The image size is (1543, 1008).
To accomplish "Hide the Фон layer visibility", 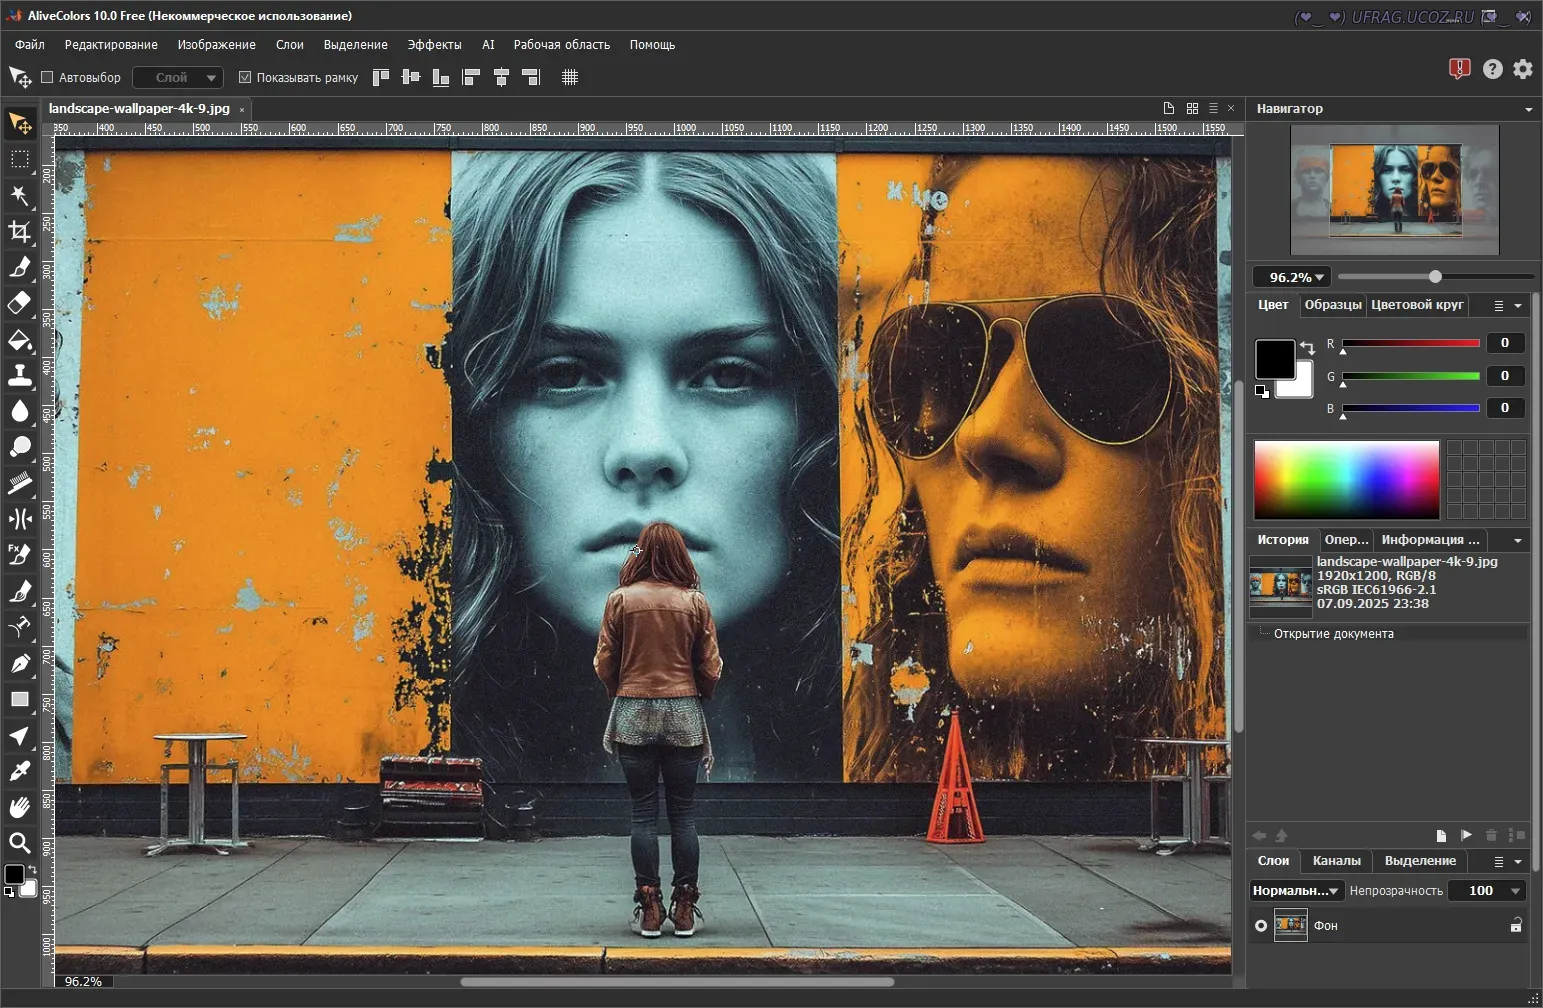I will [x=1261, y=926].
